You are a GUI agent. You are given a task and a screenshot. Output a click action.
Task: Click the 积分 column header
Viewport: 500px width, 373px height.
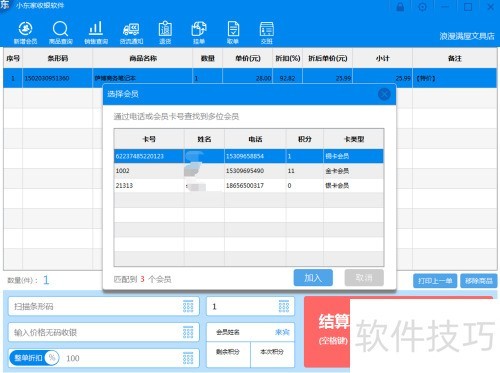tap(305, 139)
